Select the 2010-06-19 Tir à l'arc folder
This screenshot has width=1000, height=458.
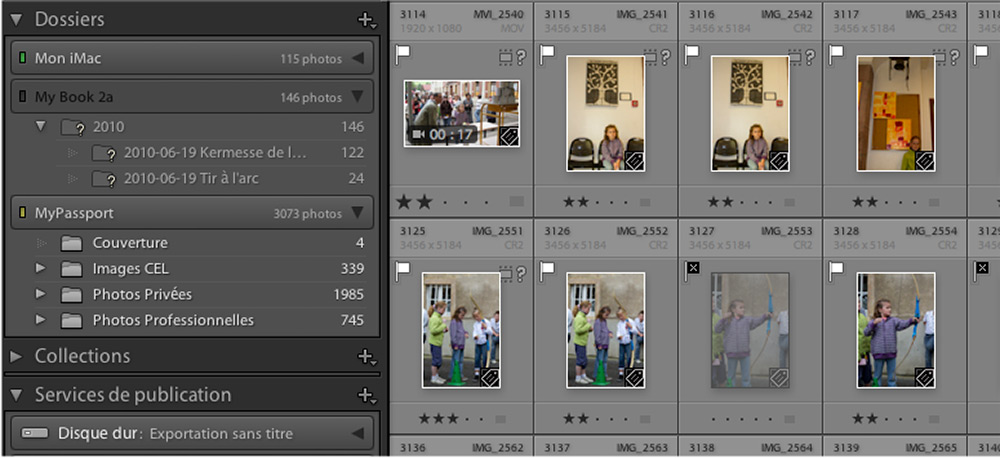pos(191,178)
